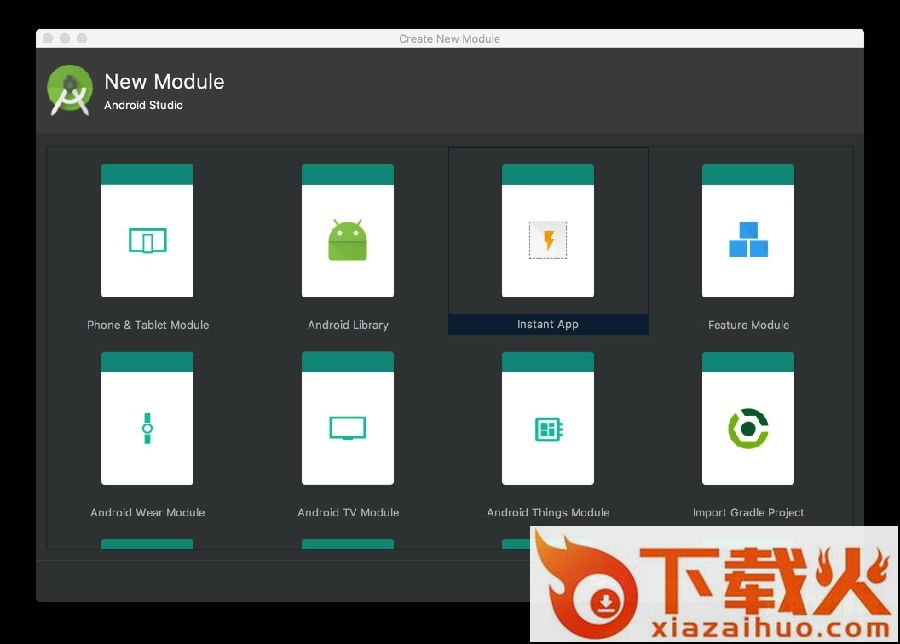Image resolution: width=900 pixels, height=644 pixels.
Task: Pick the Android Things Module board icon
Action: [548, 429]
